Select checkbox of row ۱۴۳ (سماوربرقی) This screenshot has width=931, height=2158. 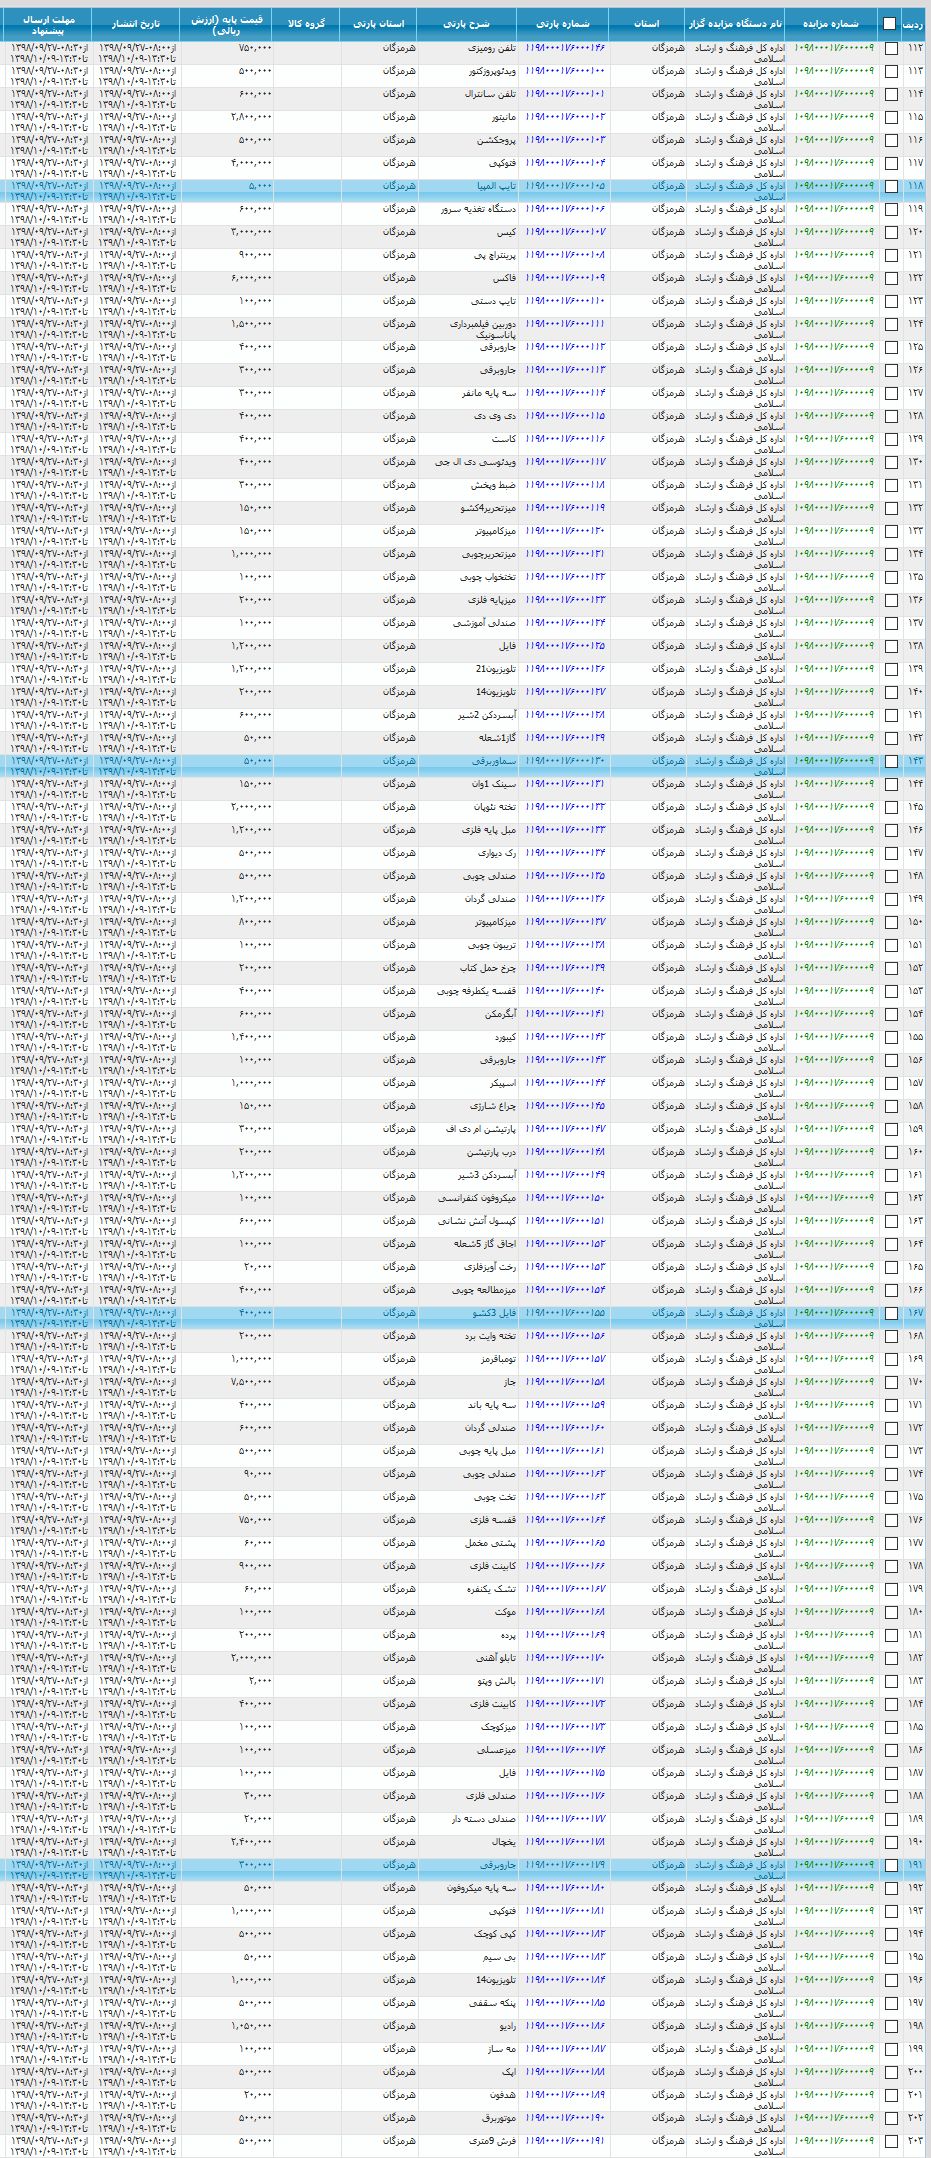891,762
